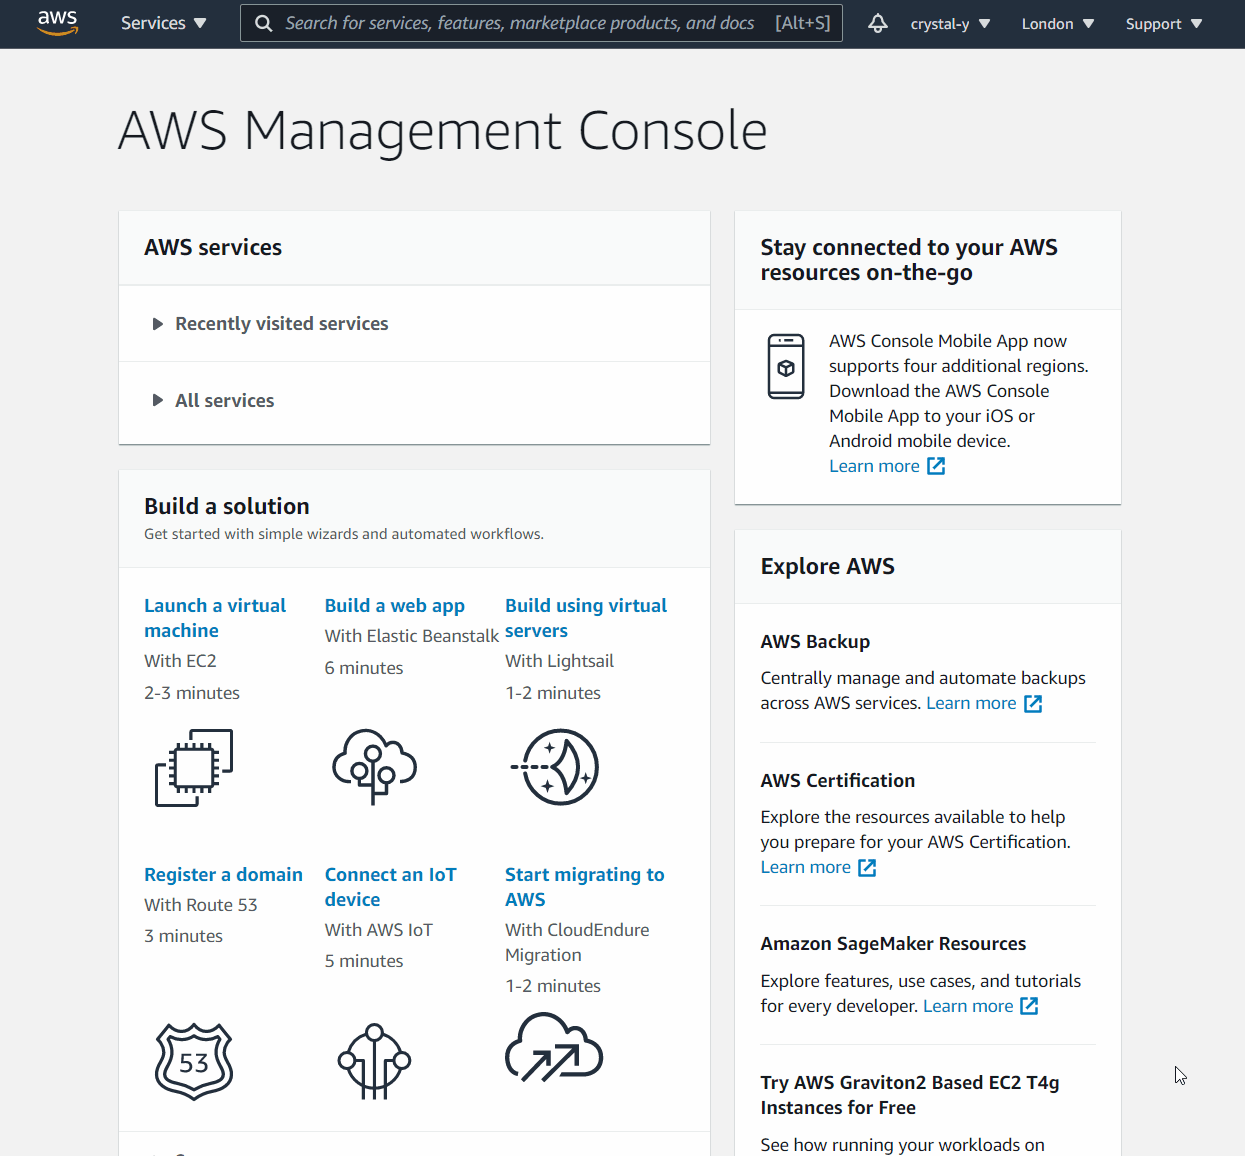Click the With EC2 text
1245x1156 pixels.
[x=180, y=661]
